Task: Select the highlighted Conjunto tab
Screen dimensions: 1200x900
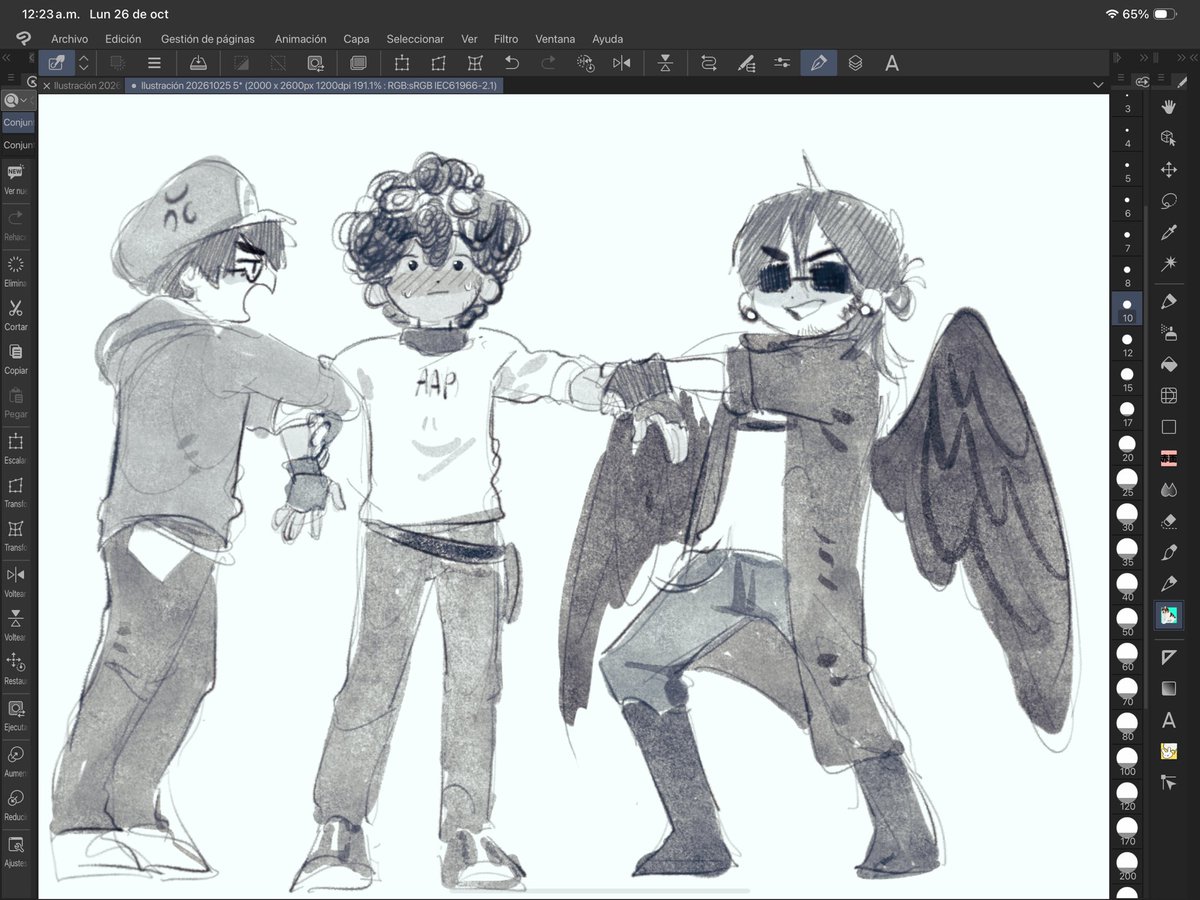Action: pos(18,122)
